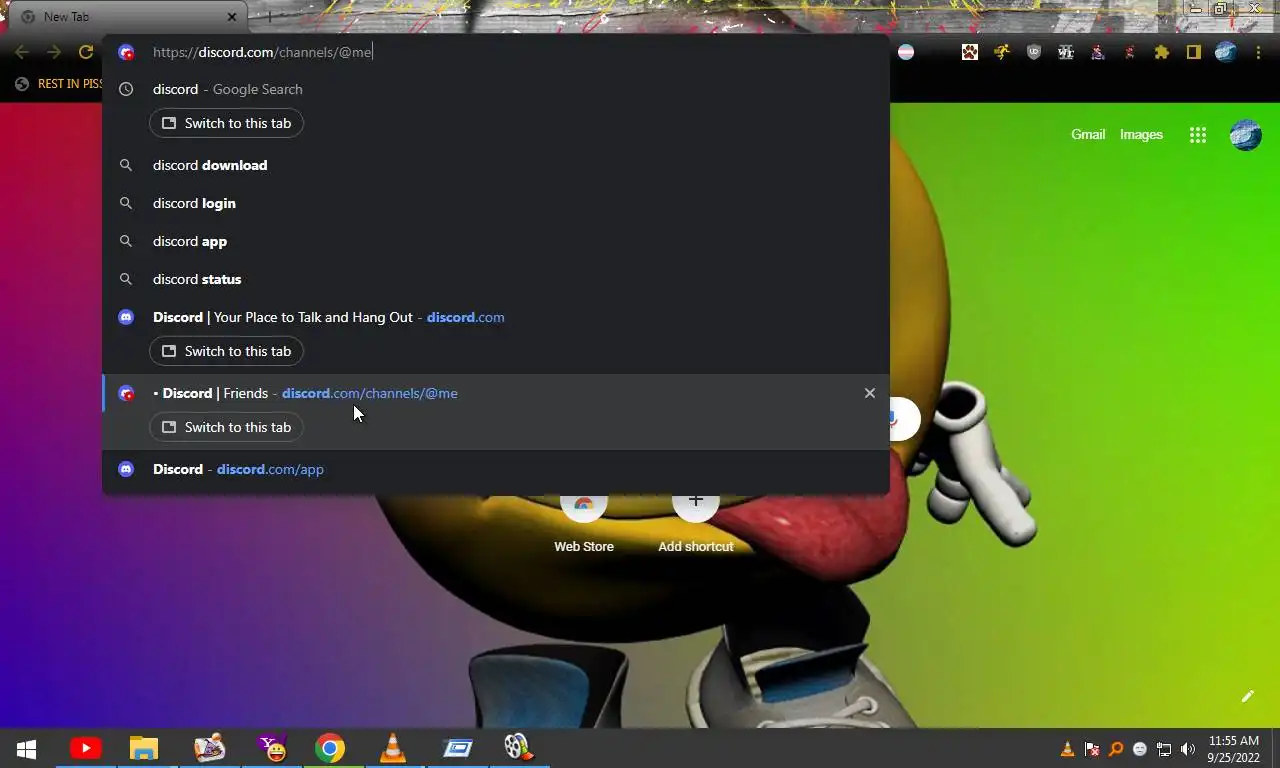Switch to tab under Google Search suggestion

(227, 123)
